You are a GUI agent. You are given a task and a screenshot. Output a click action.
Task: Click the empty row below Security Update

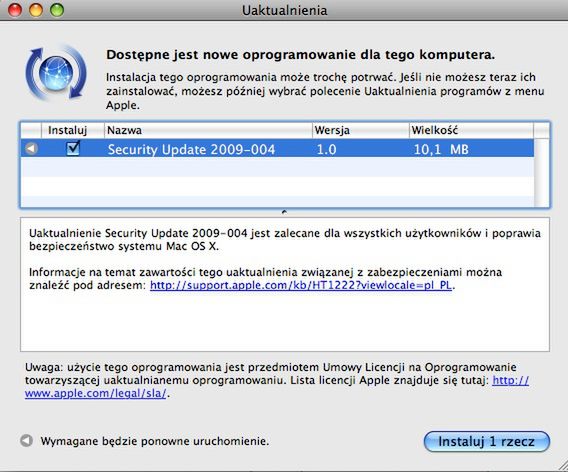277,167
